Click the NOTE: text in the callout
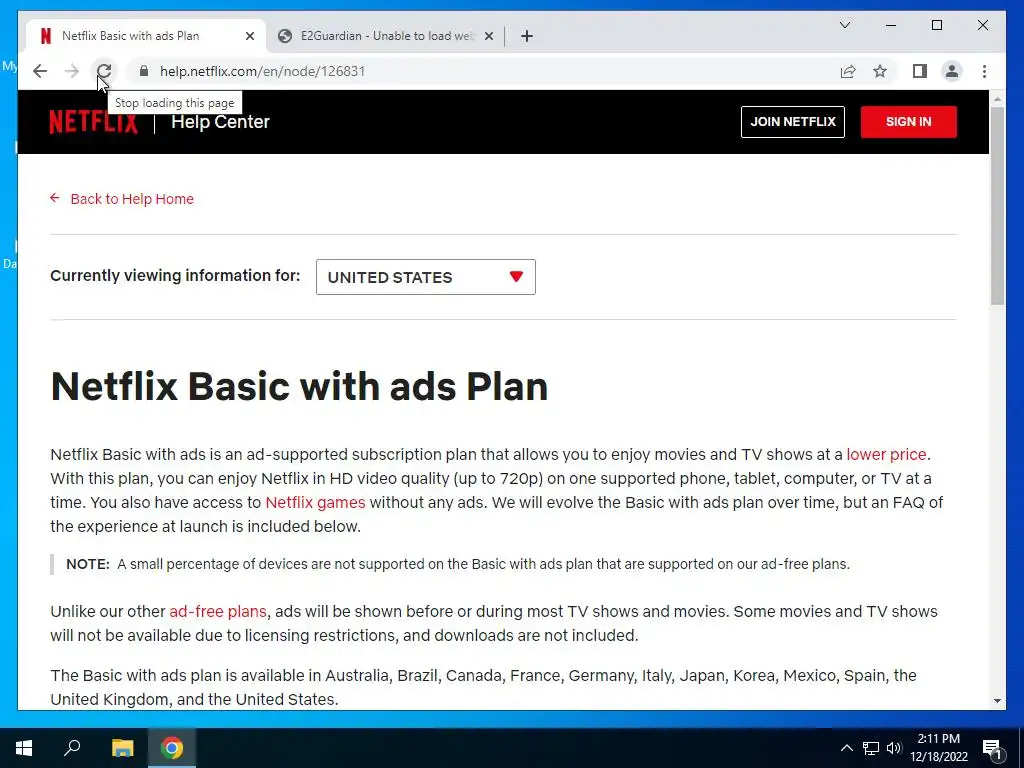Screen dimensions: 1024x768 (x=88, y=564)
